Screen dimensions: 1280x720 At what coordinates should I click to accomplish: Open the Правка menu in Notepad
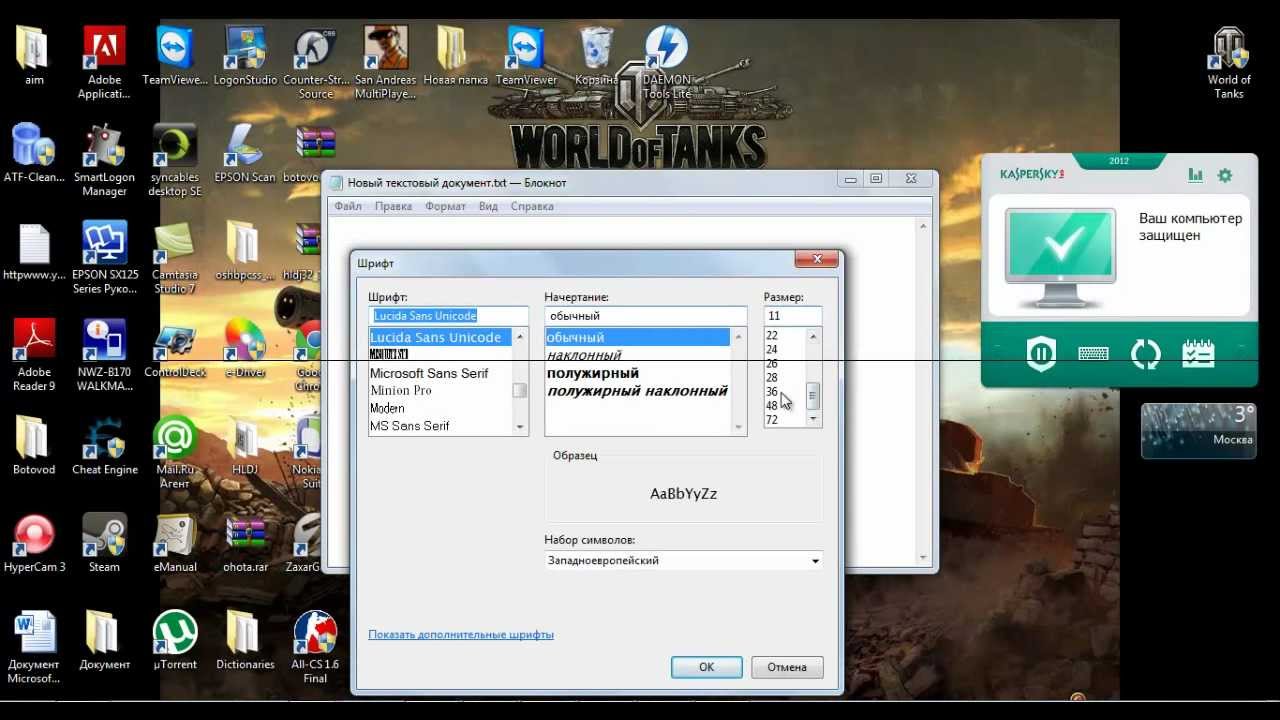[x=393, y=206]
